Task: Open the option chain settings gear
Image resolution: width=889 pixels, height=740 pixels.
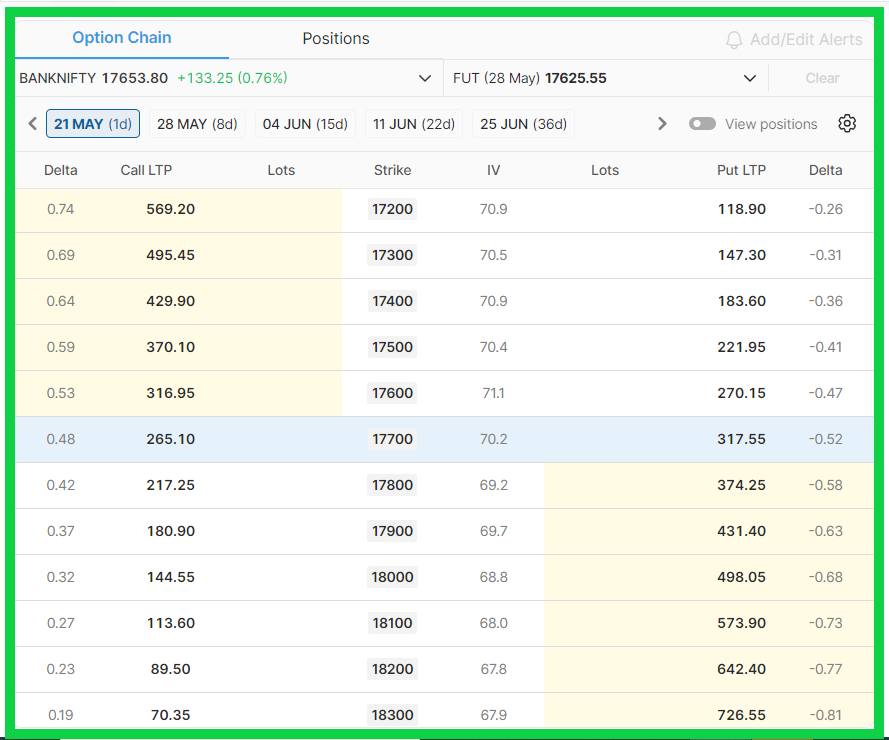Action: pyautogui.click(x=846, y=124)
